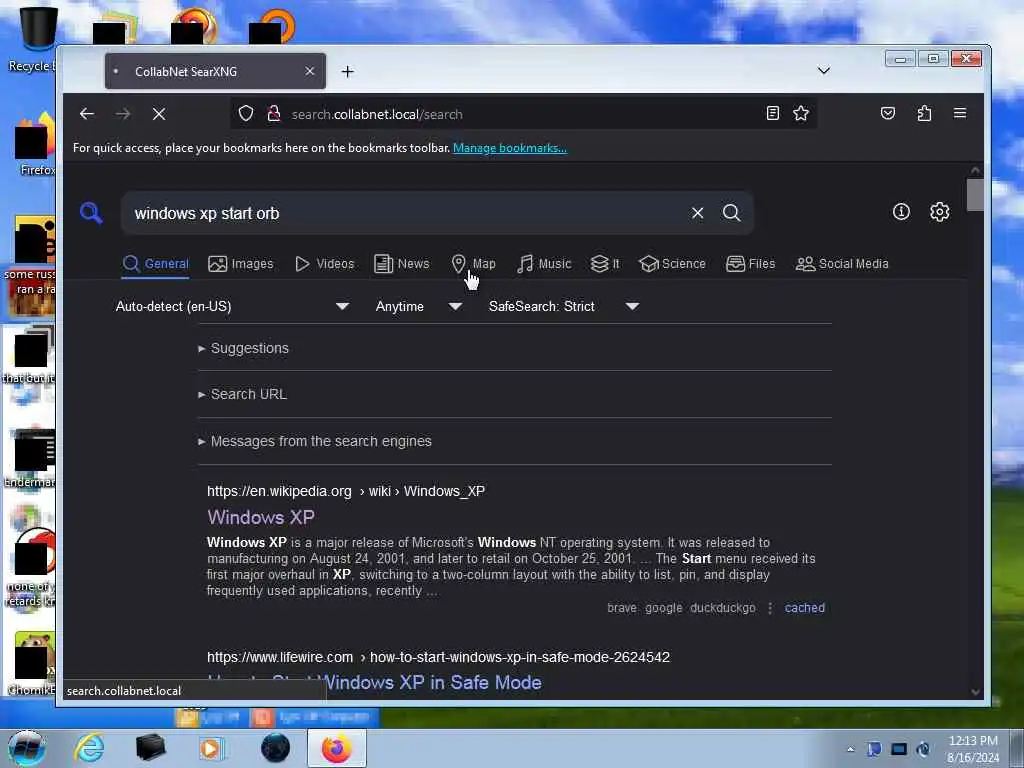1024x768 pixels.
Task: Switch to IT category
Action: pos(605,264)
